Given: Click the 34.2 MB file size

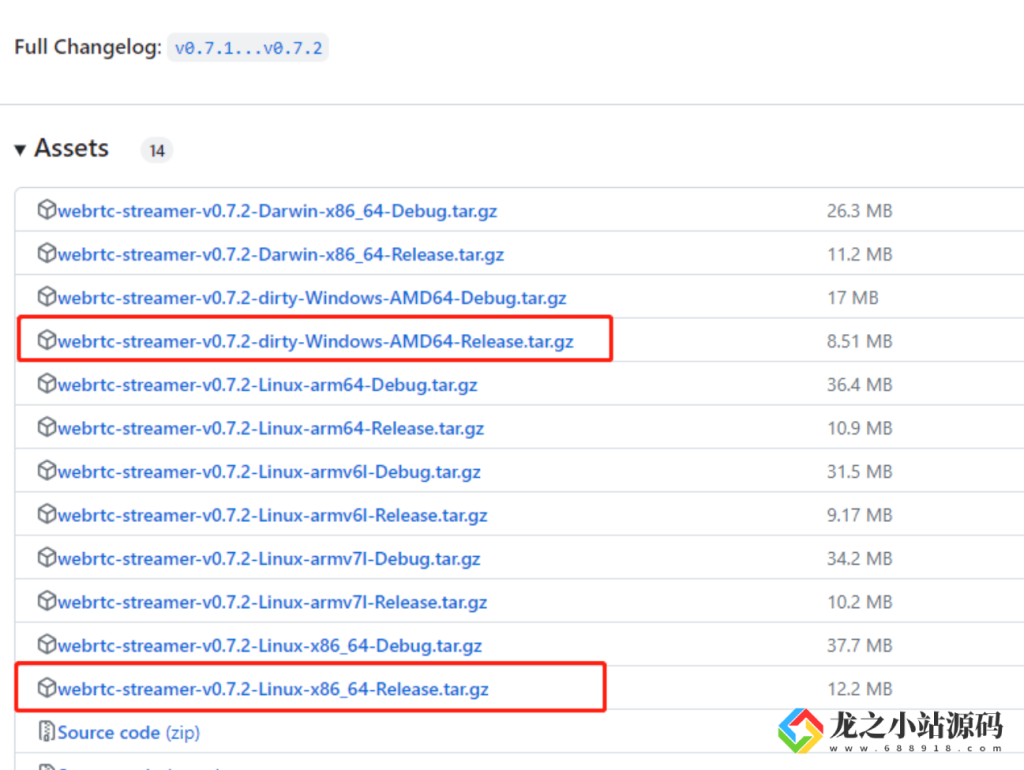Looking at the screenshot, I should coord(859,558).
